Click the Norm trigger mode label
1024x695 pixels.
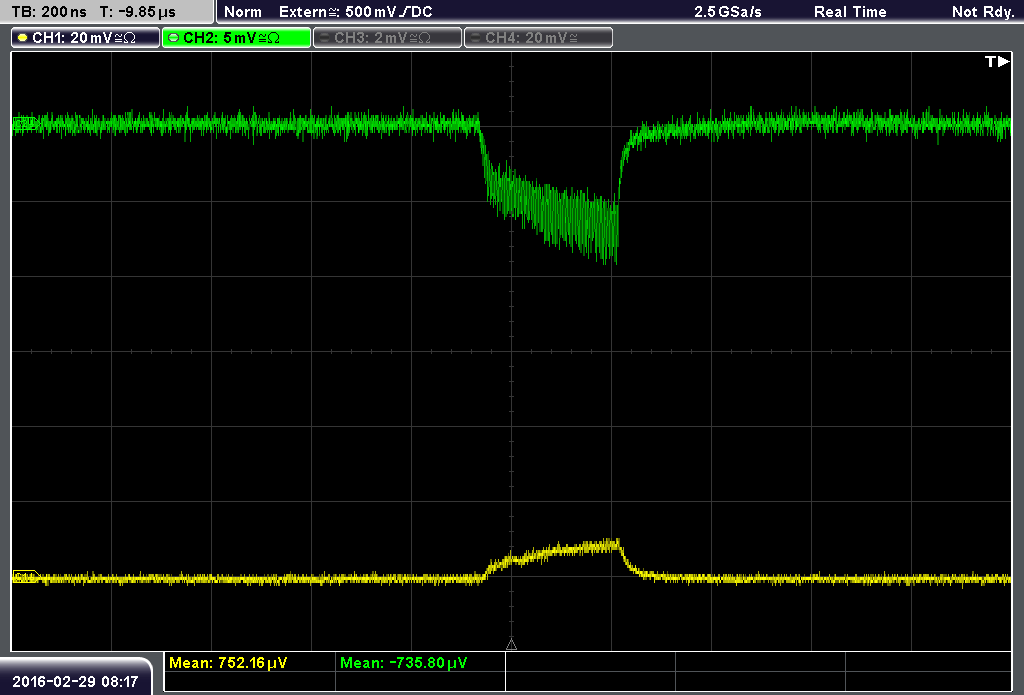coord(243,12)
